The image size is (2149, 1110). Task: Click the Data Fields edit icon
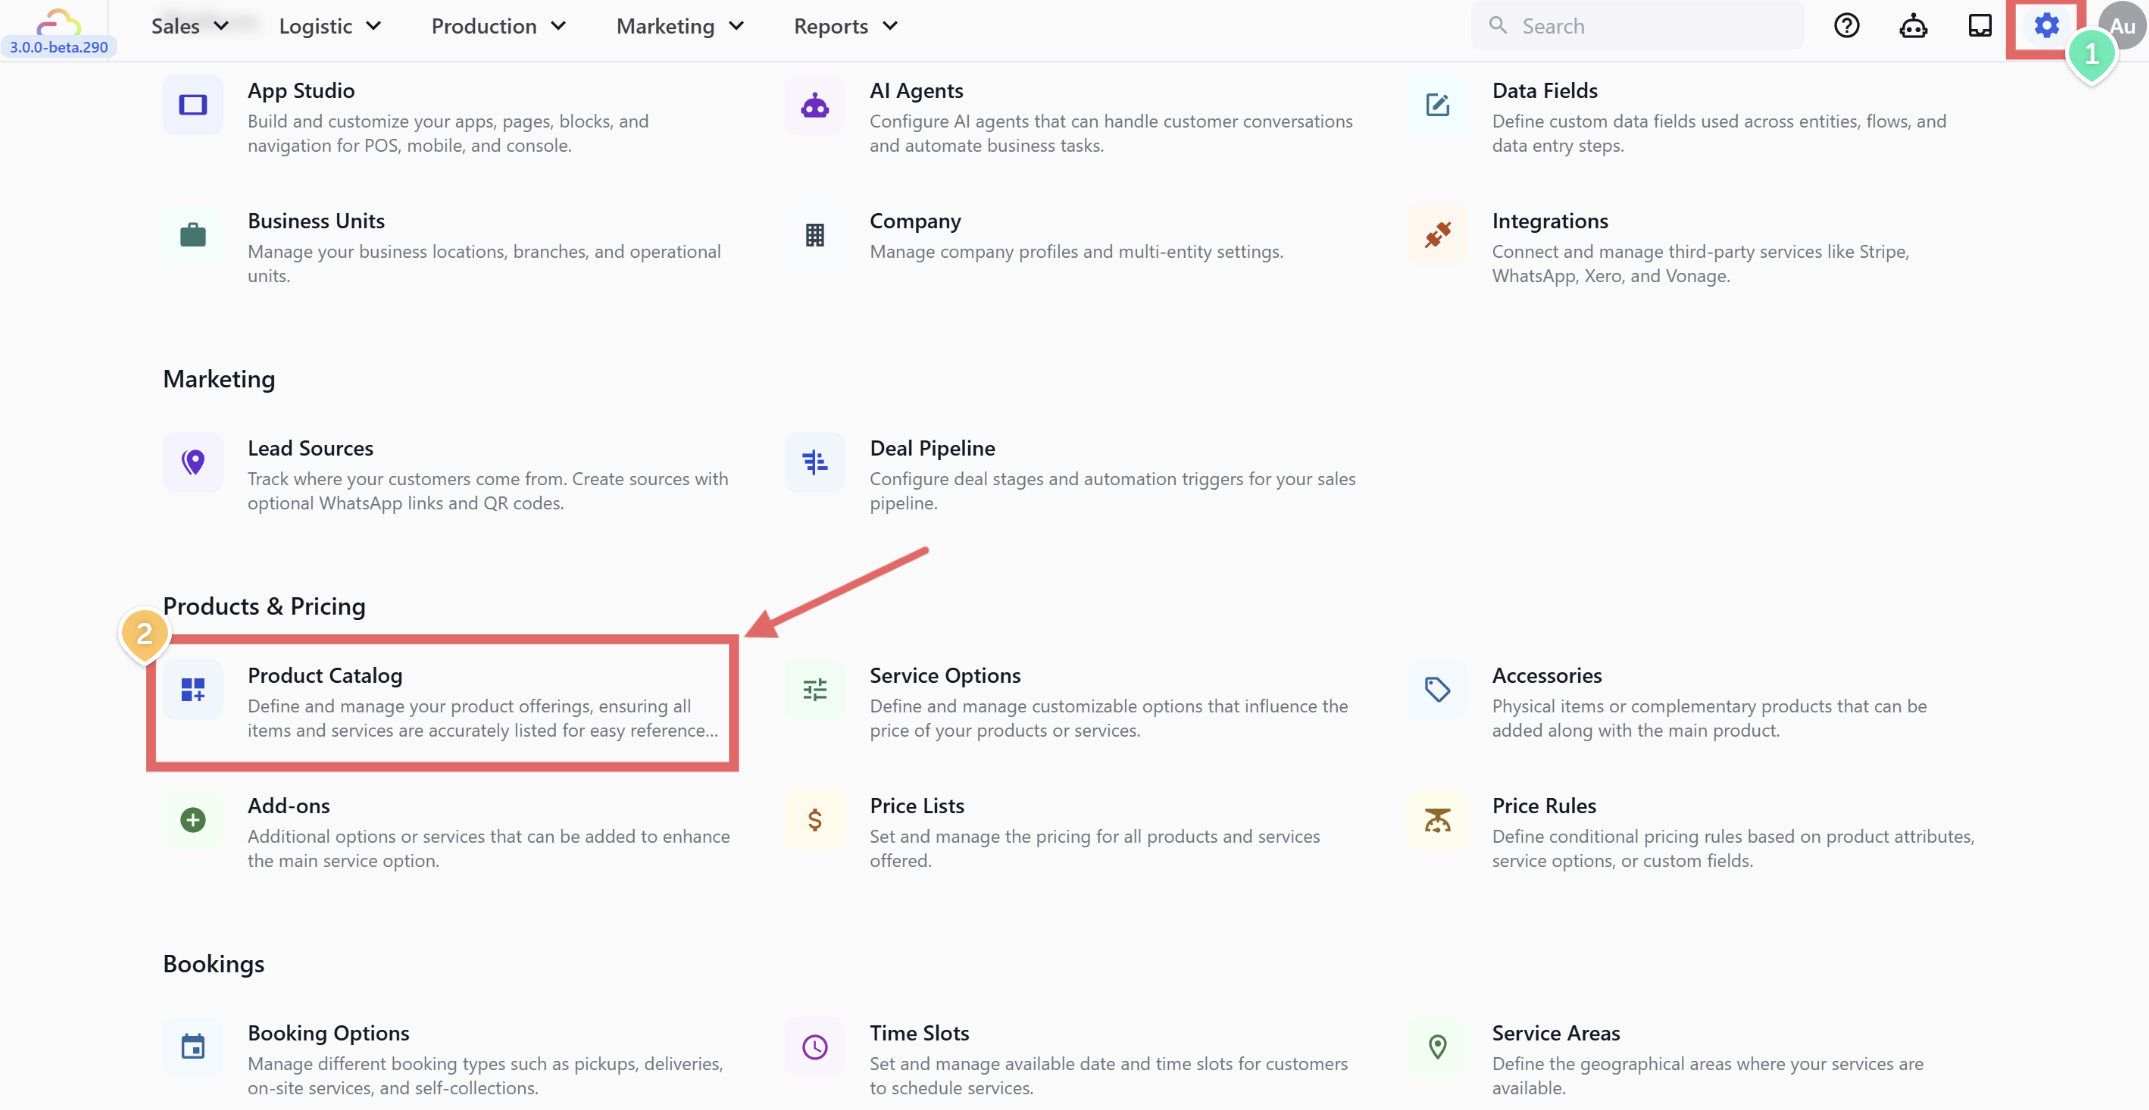point(1437,105)
